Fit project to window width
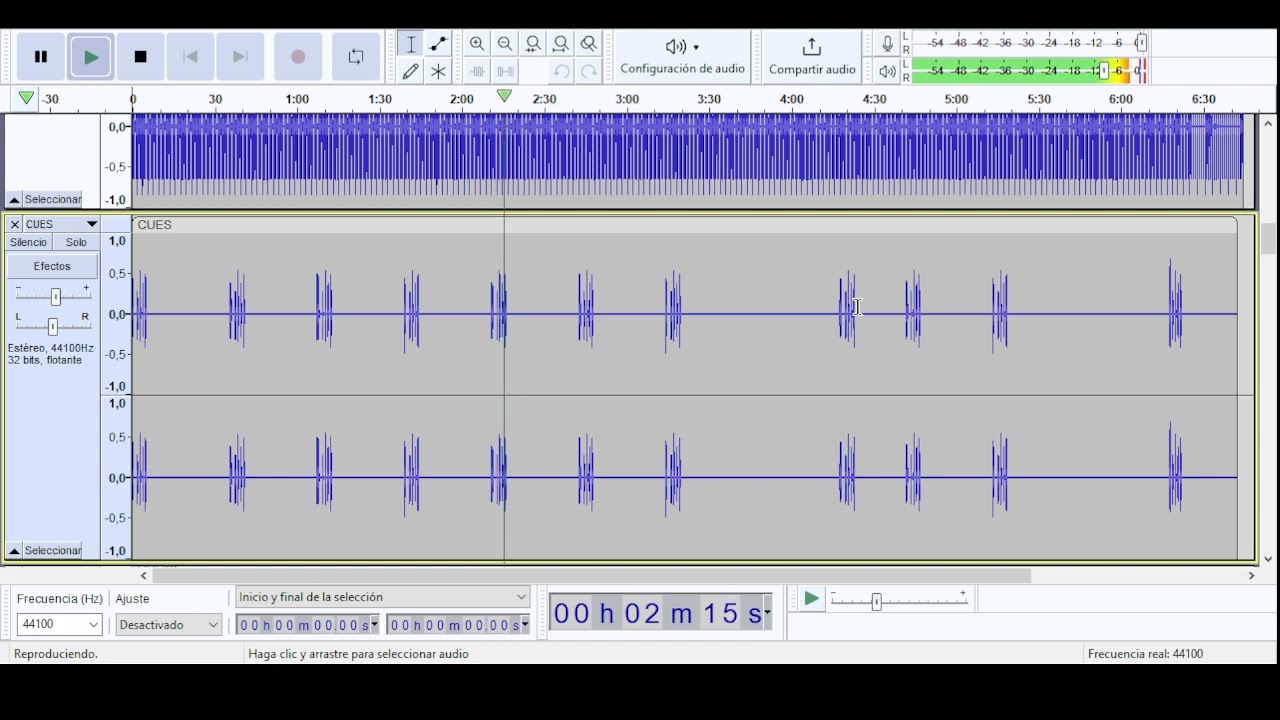 point(561,44)
